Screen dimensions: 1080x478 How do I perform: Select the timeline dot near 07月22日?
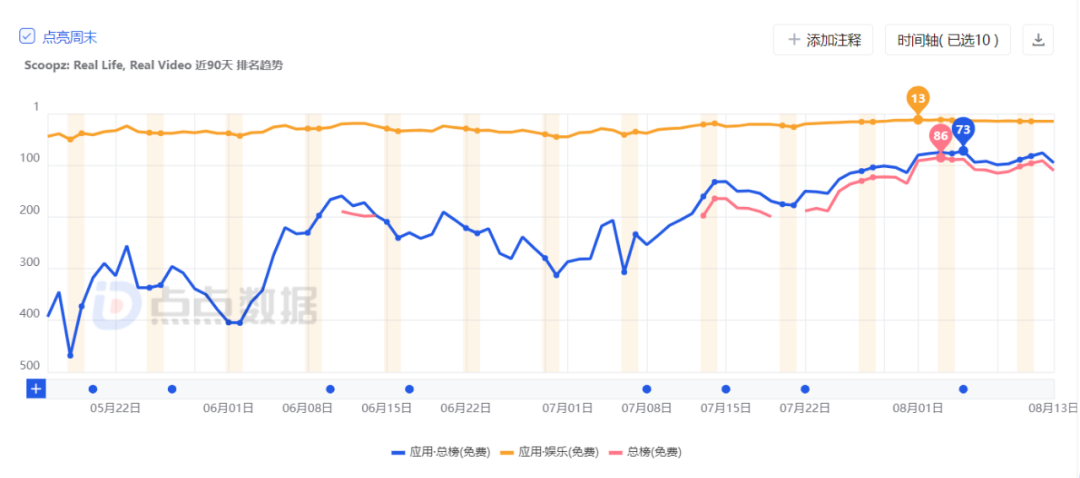point(805,389)
